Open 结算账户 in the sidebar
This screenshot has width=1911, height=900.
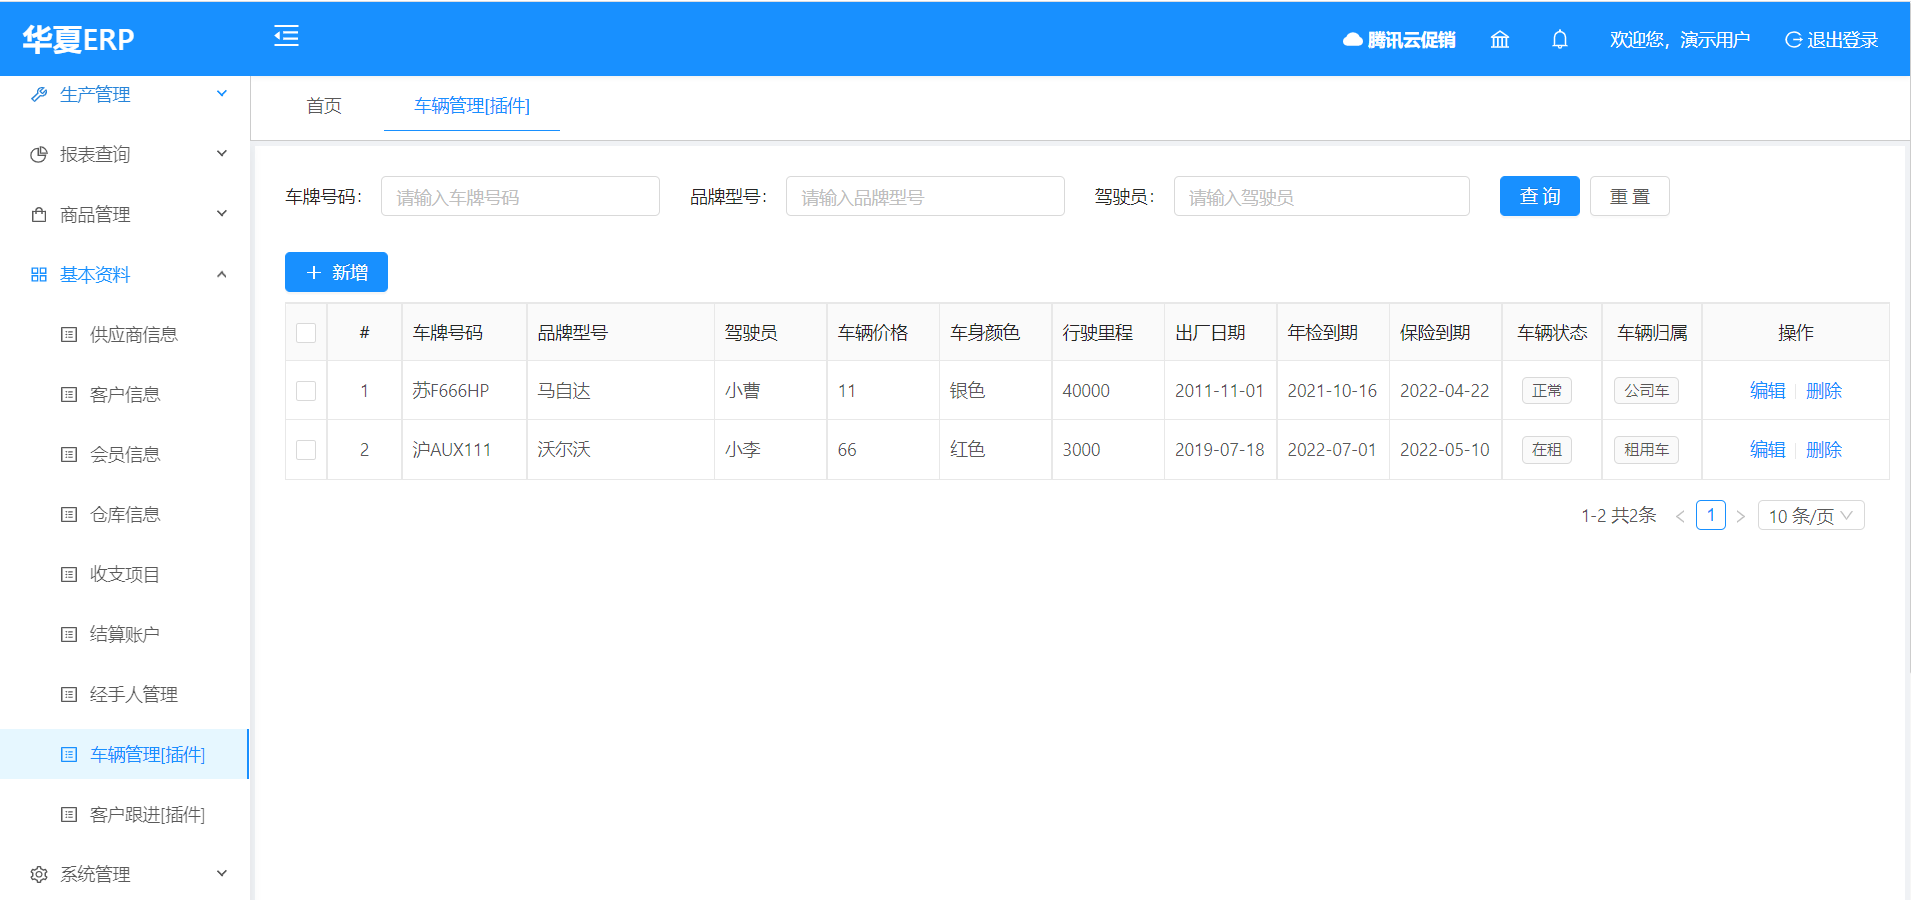click(x=125, y=634)
